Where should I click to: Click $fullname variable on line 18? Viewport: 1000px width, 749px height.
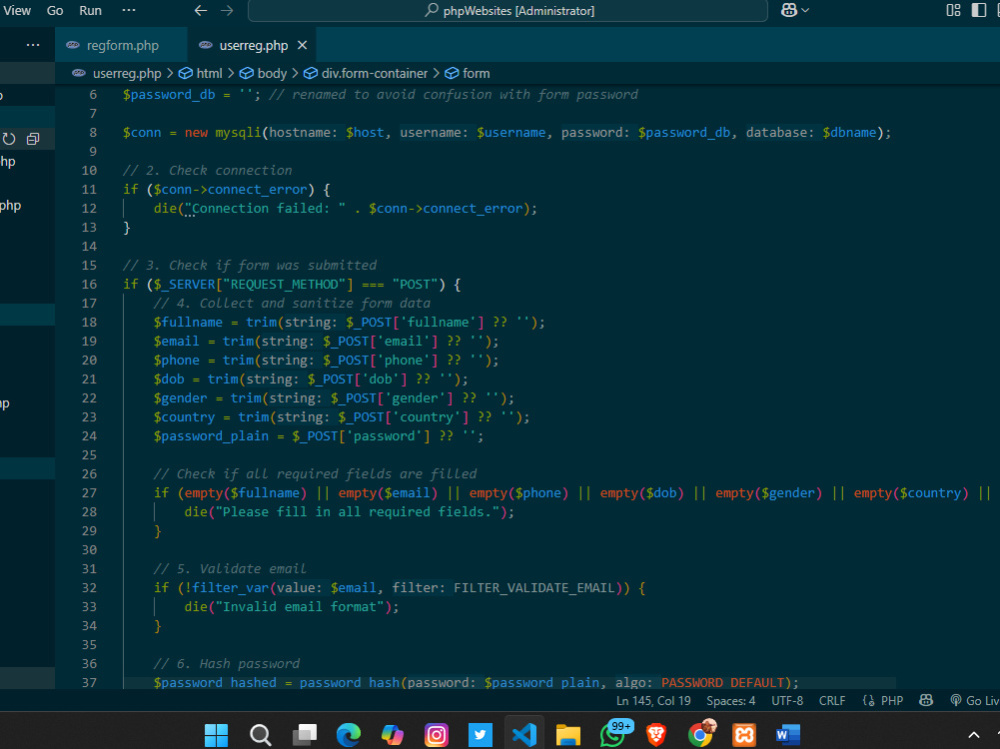188,322
